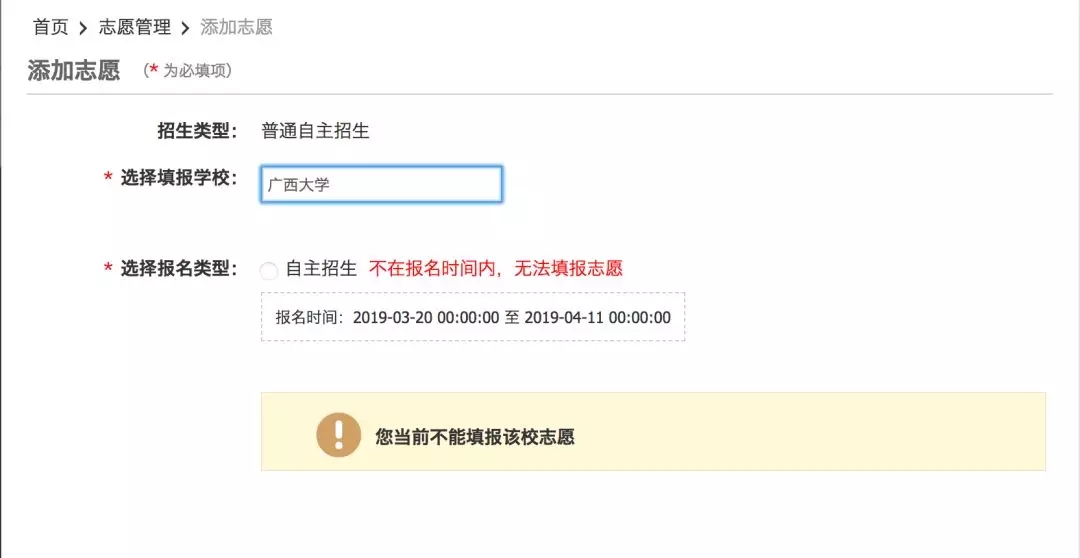This screenshot has height=558, width=1080.
Task: Click the 您当前不能填报该校志愿 warning text
Action: tap(474, 437)
